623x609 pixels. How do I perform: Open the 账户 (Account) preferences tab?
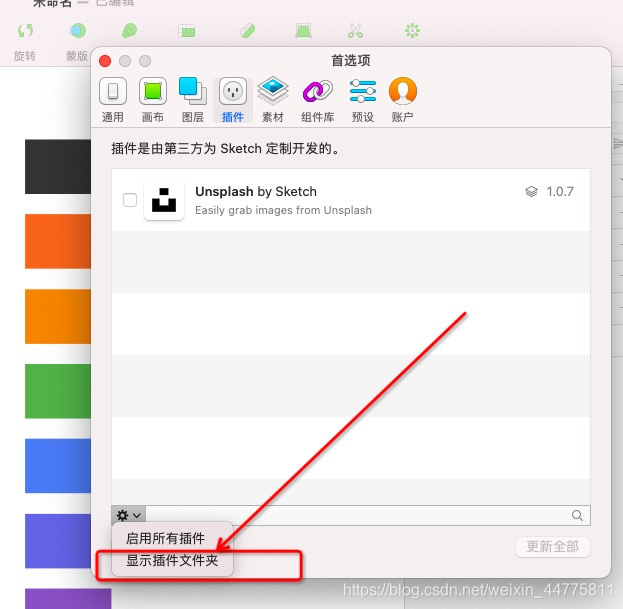(x=402, y=100)
